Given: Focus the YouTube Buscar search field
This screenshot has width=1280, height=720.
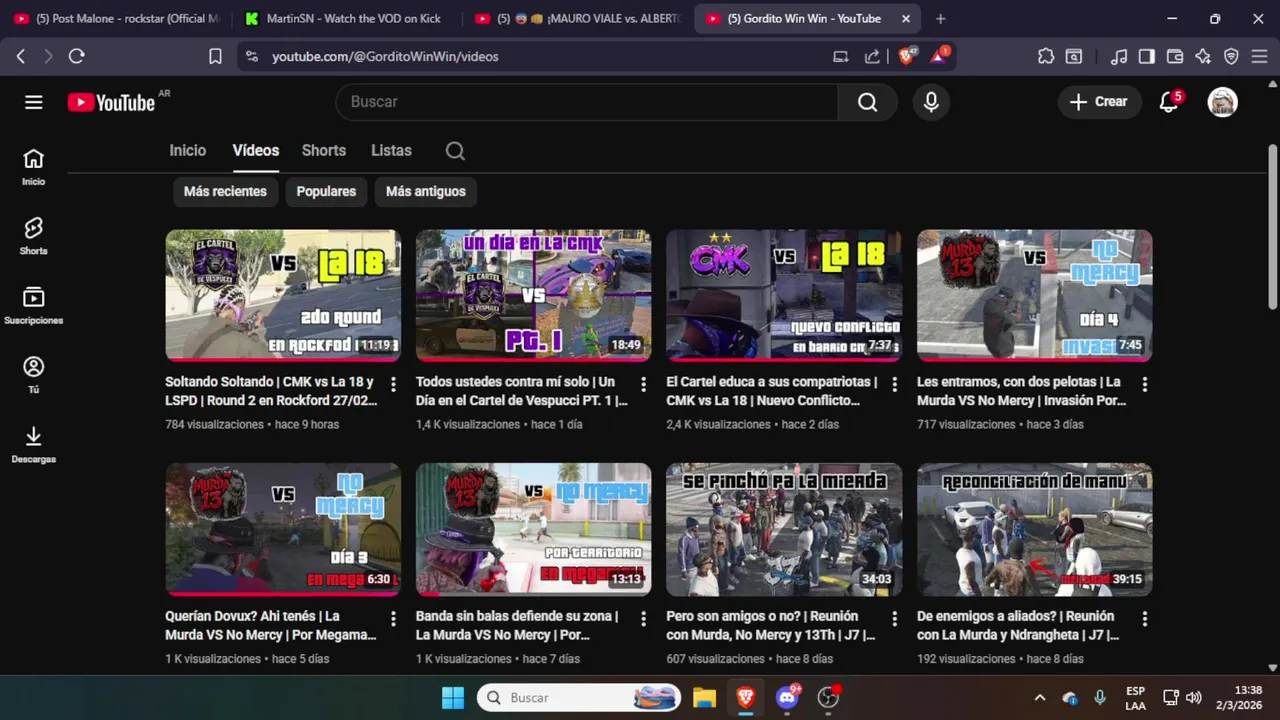Looking at the screenshot, I should pyautogui.click(x=587, y=102).
